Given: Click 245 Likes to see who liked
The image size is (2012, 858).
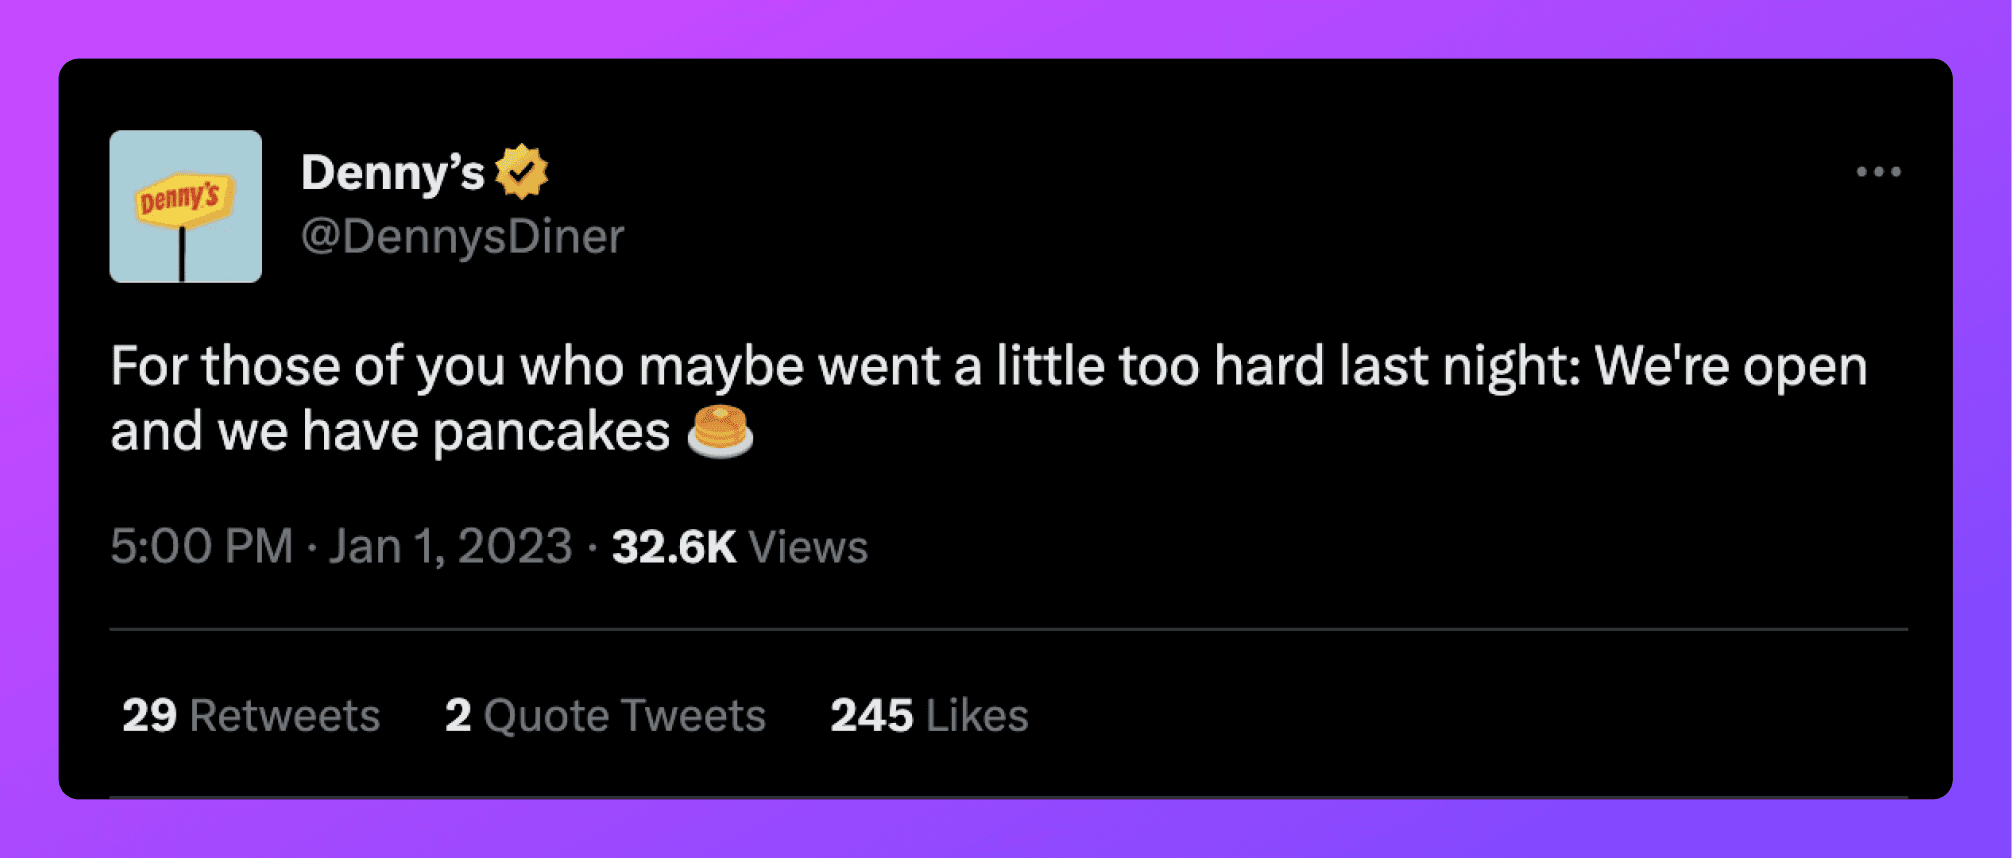Looking at the screenshot, I should pyautogui.click(x=926, y=715).
